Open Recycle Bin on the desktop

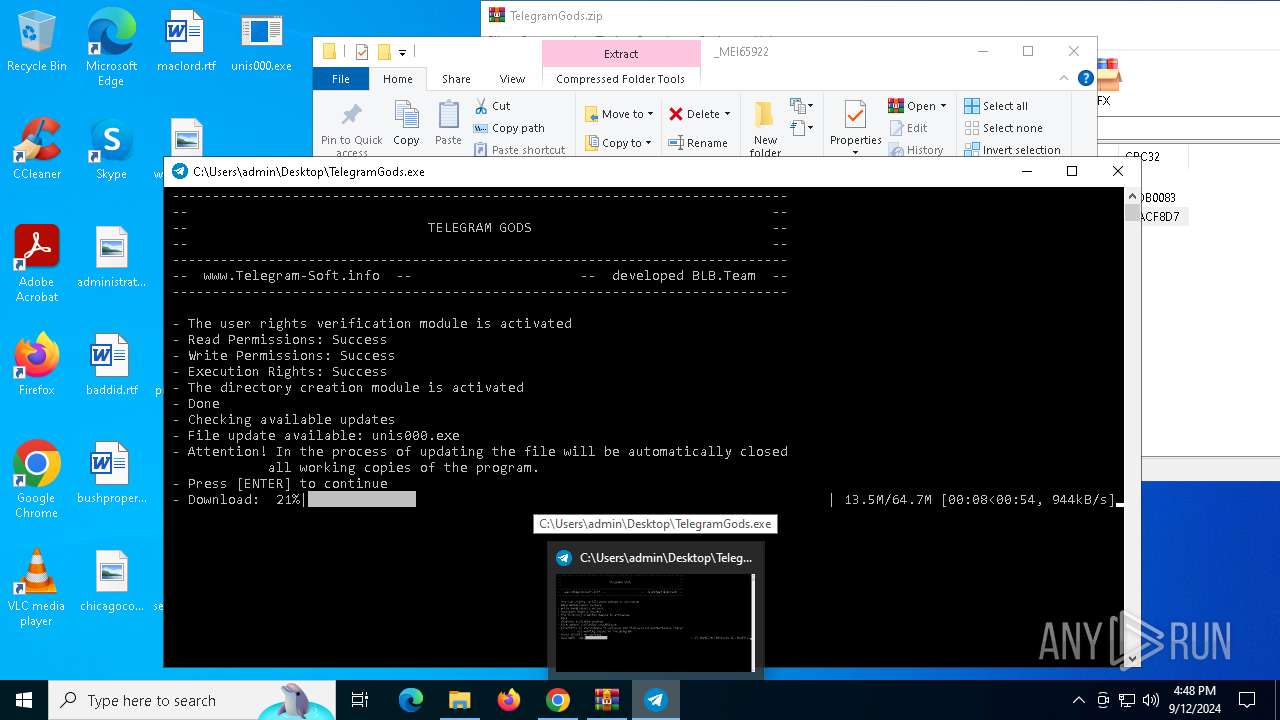coord(37,41)
